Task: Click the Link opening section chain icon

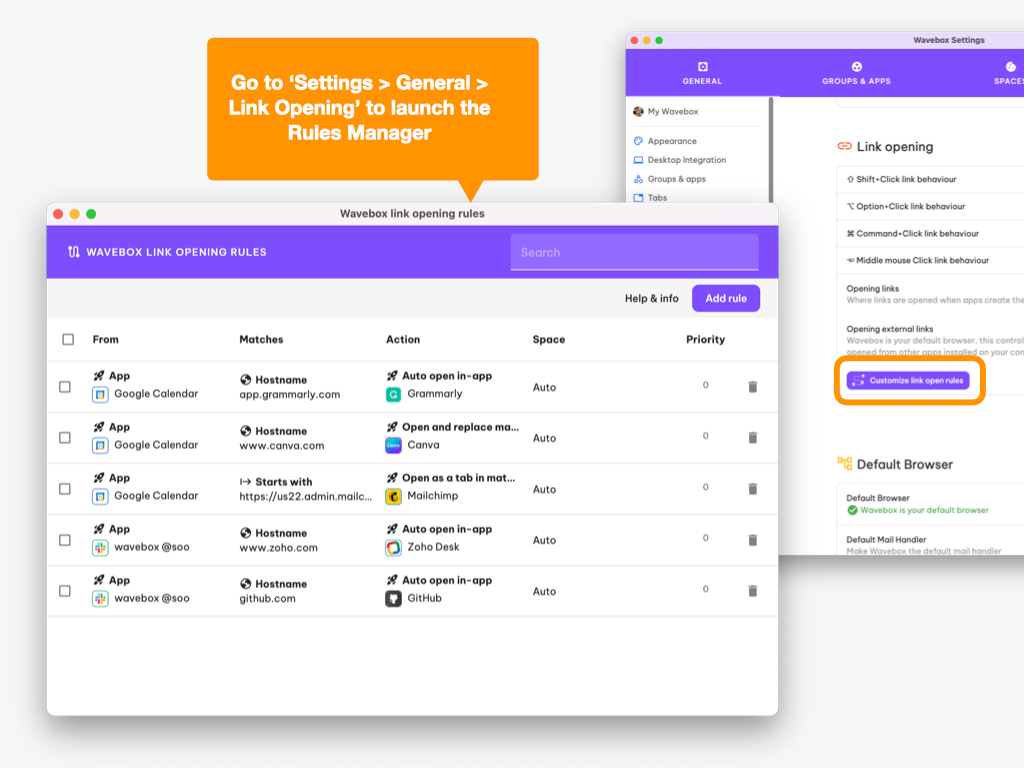Action: point(844,146)
